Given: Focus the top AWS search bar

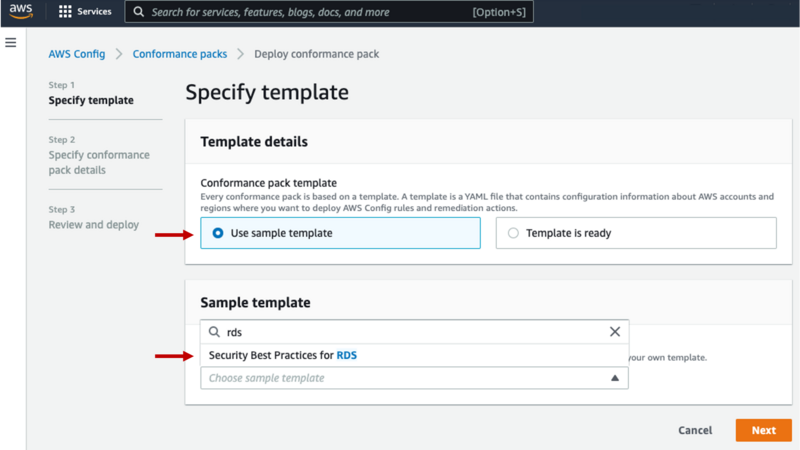Looking at the screenshot, I should pyautogui.click(x=329, y=12).
